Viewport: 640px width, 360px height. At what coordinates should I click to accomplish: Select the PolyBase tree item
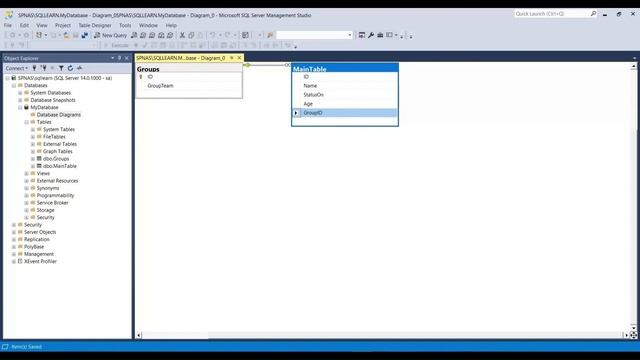tap(34, 247)
